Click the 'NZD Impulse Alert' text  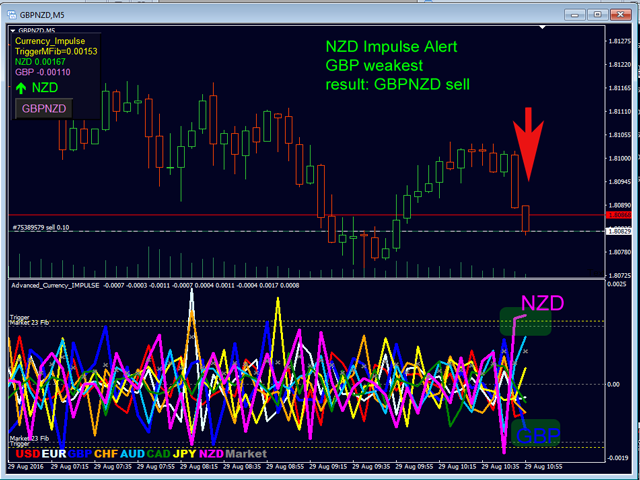tap(391, 47)
